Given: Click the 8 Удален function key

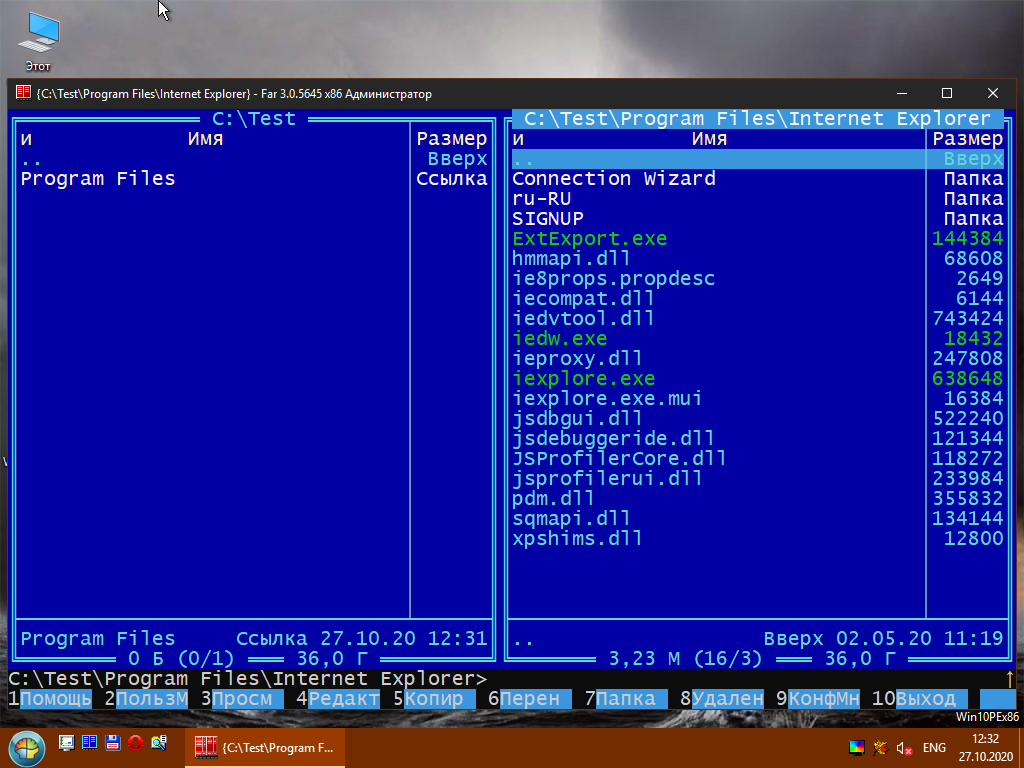Looking at the screenshot, I should coord(722,699).
